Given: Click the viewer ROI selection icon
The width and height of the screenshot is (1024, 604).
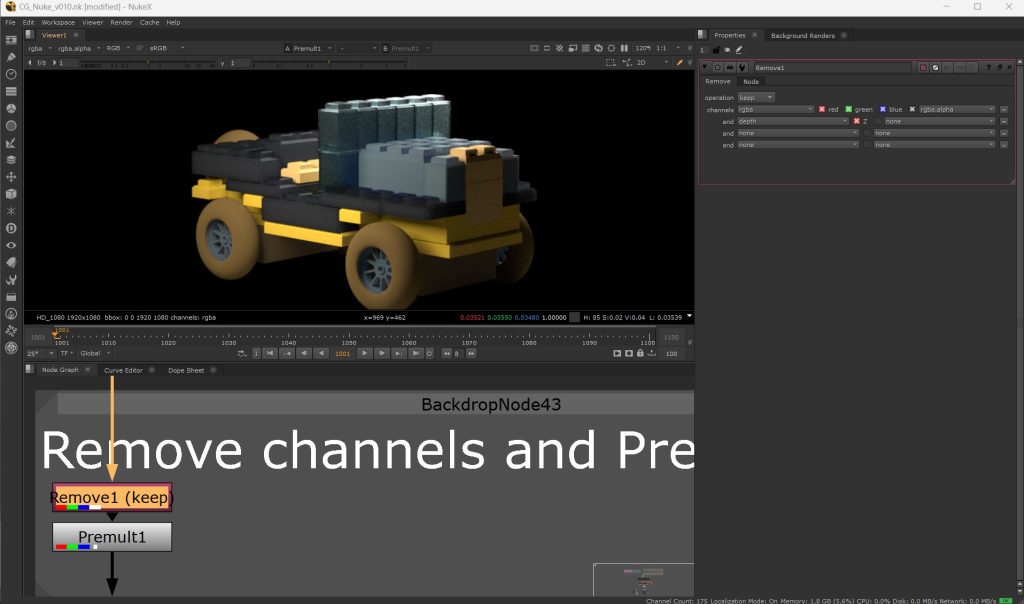Looking at the screenshot, I should coord(610,63).
